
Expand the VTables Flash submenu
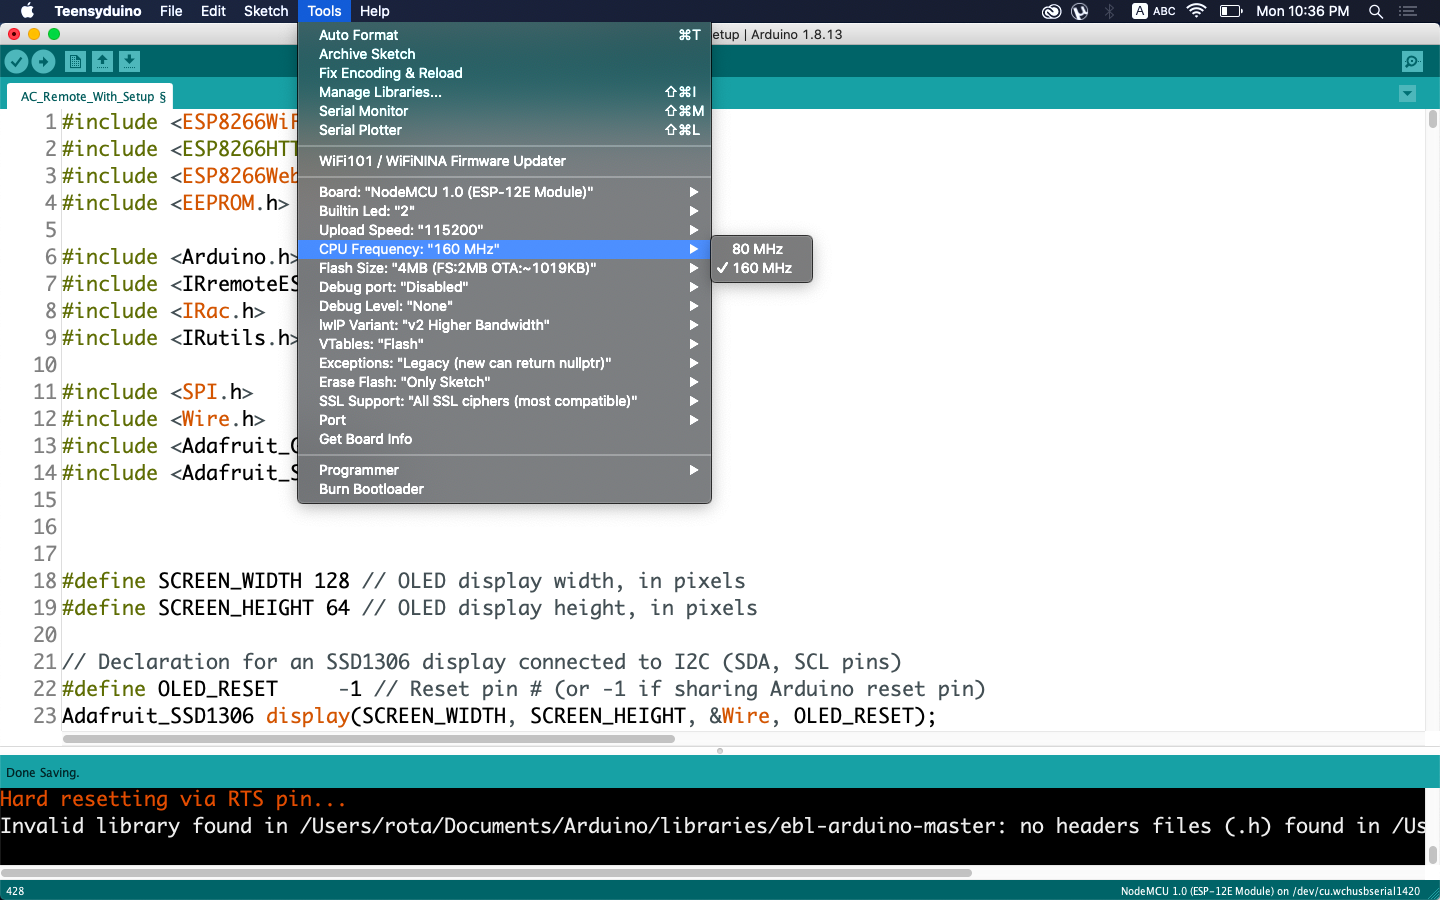point(504,344)
